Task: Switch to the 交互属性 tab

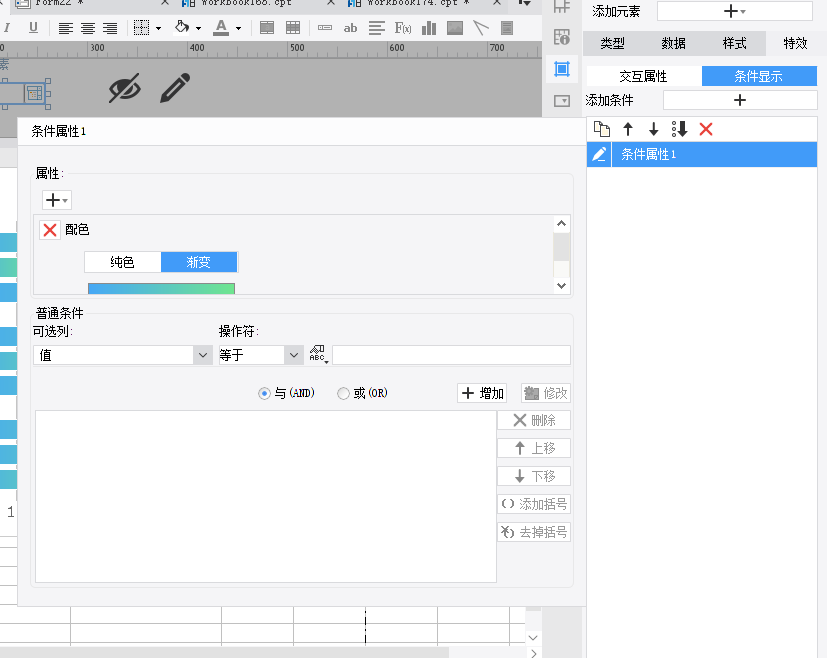Action: point(643,76)
